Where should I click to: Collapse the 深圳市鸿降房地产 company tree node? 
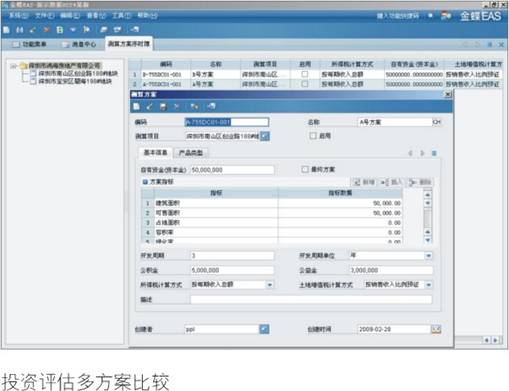click(x=14, y=66)
